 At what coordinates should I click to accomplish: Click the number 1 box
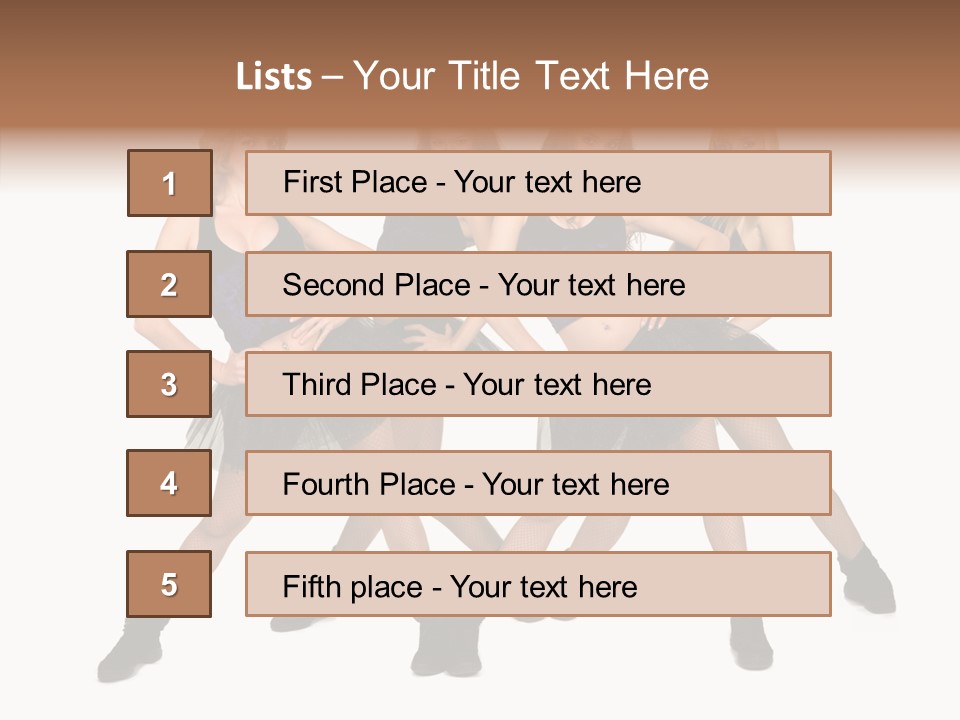(x=169, y=183)
